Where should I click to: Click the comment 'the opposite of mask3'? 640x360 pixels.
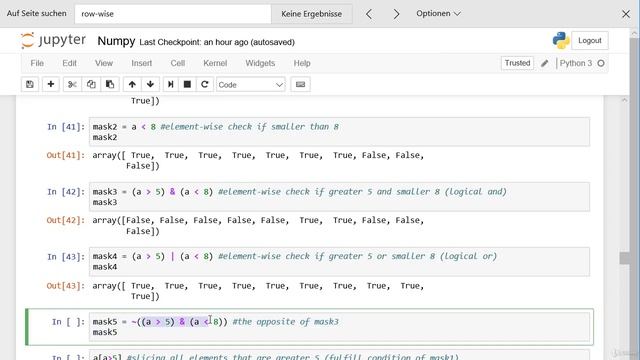click(x=286, y=322)
